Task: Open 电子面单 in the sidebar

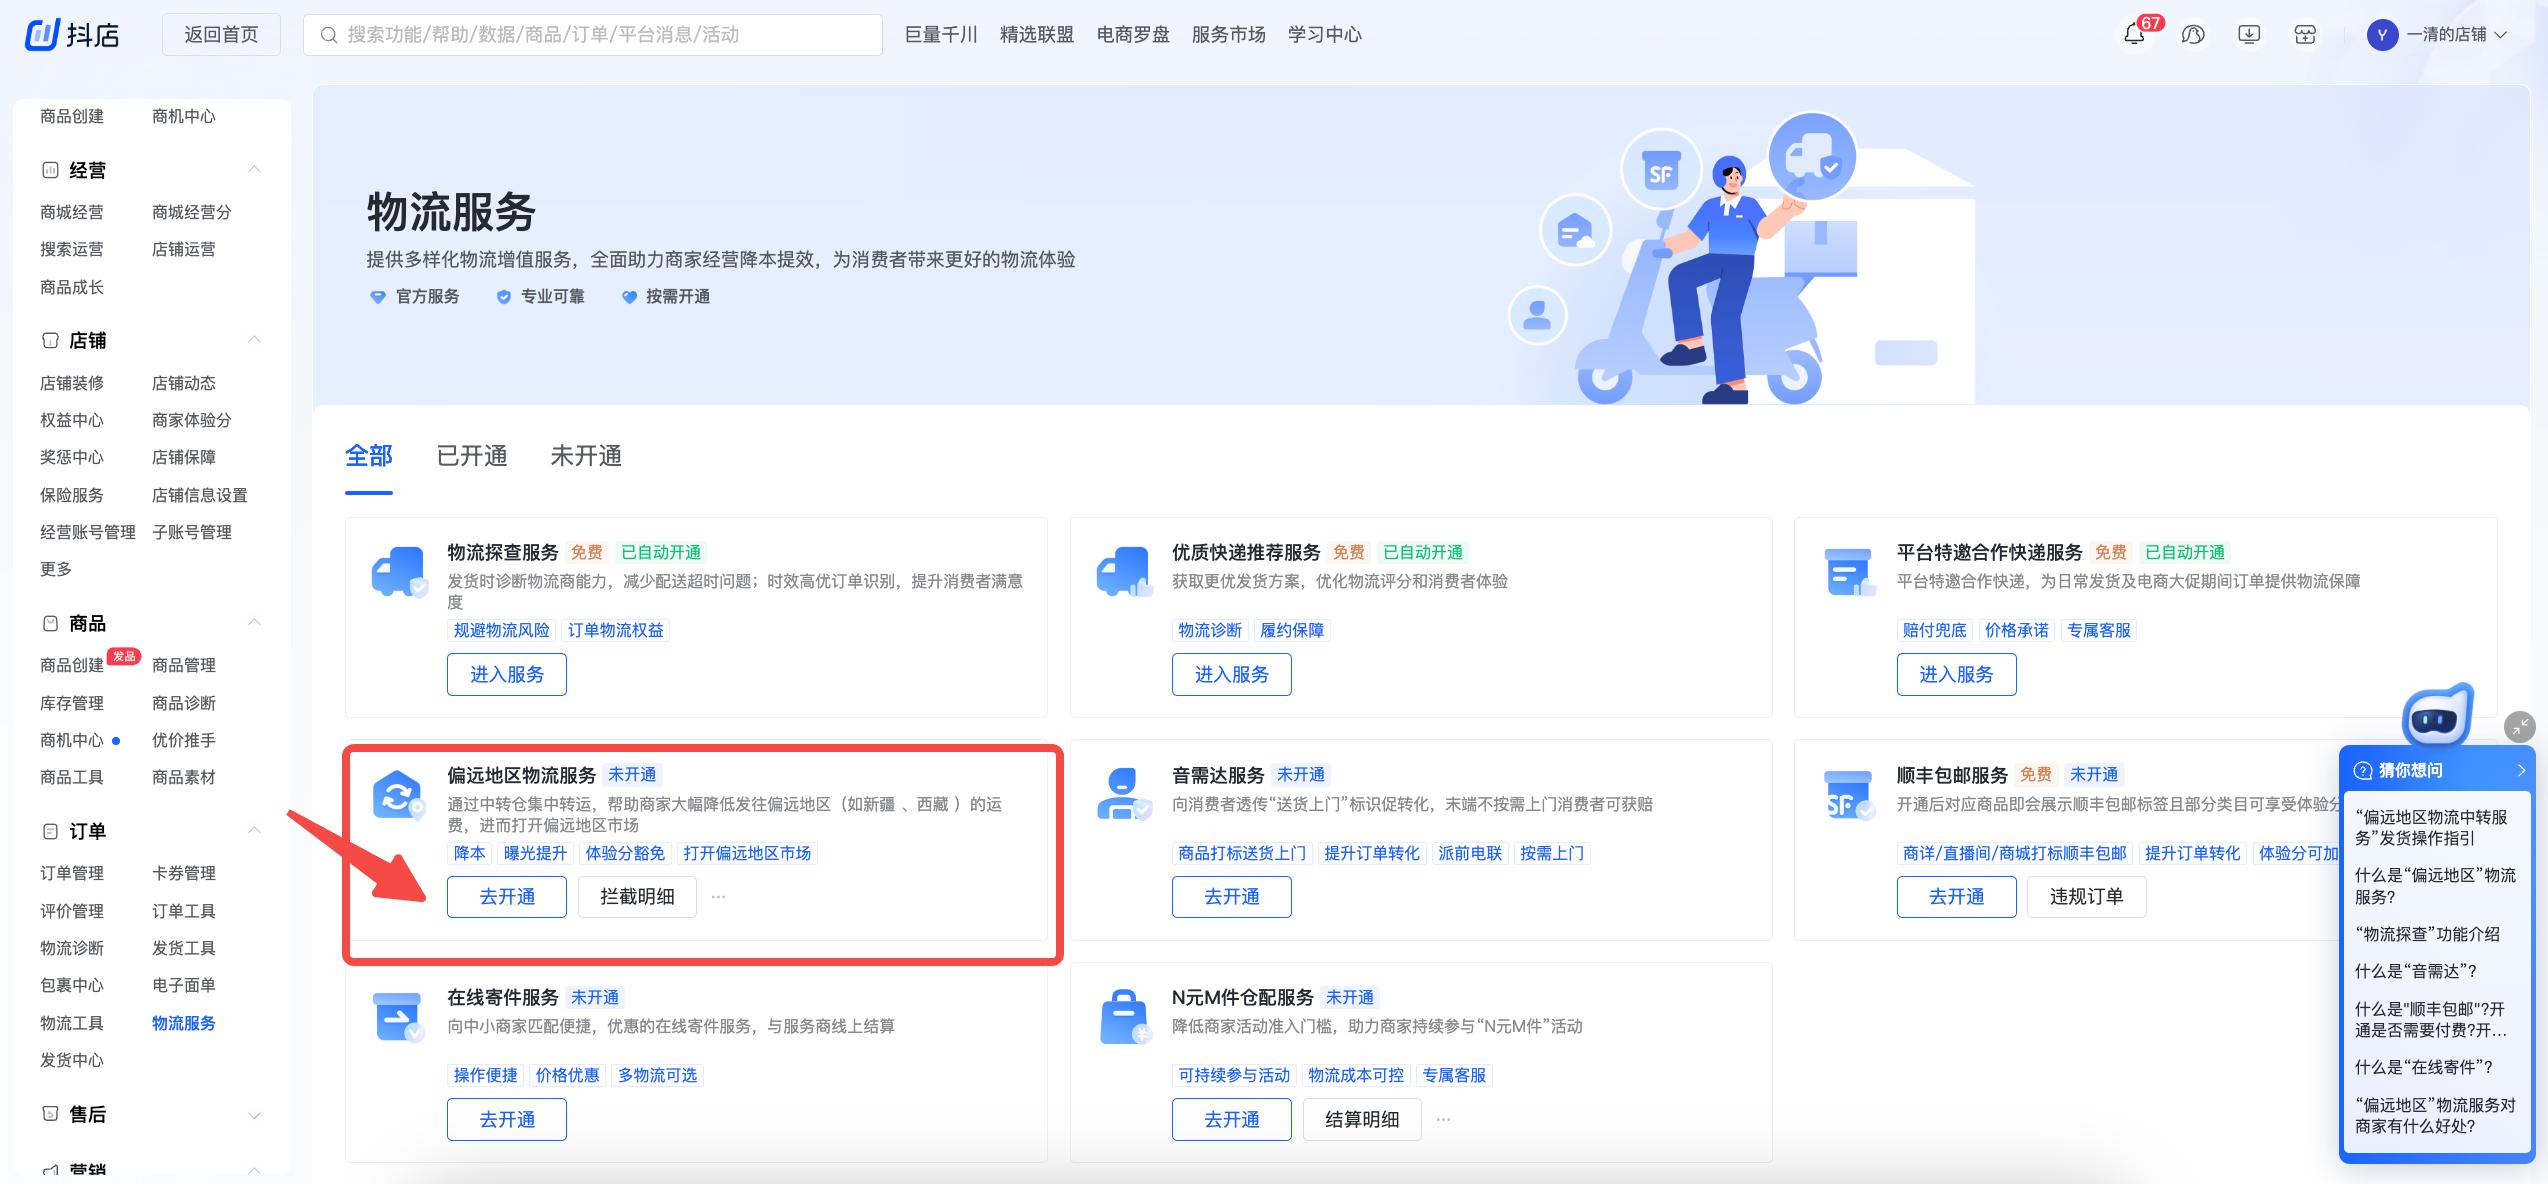Action: 184,985
